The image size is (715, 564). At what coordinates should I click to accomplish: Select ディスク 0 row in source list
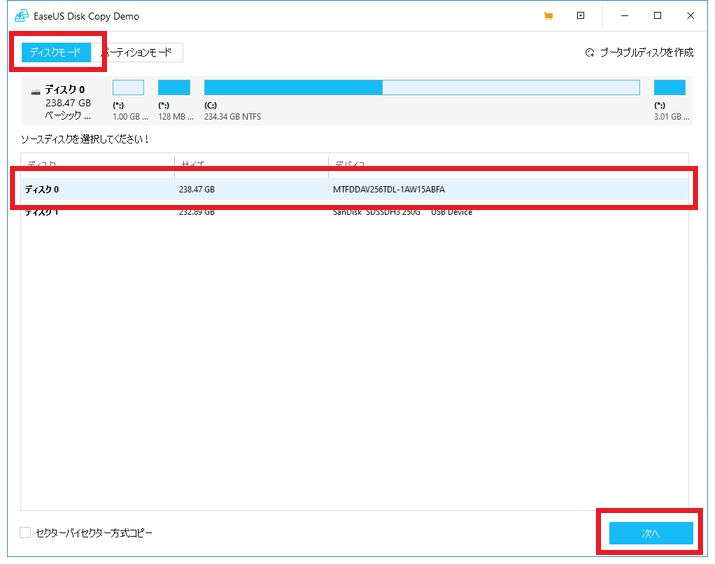pyautogui.click(x=355, y=189)
